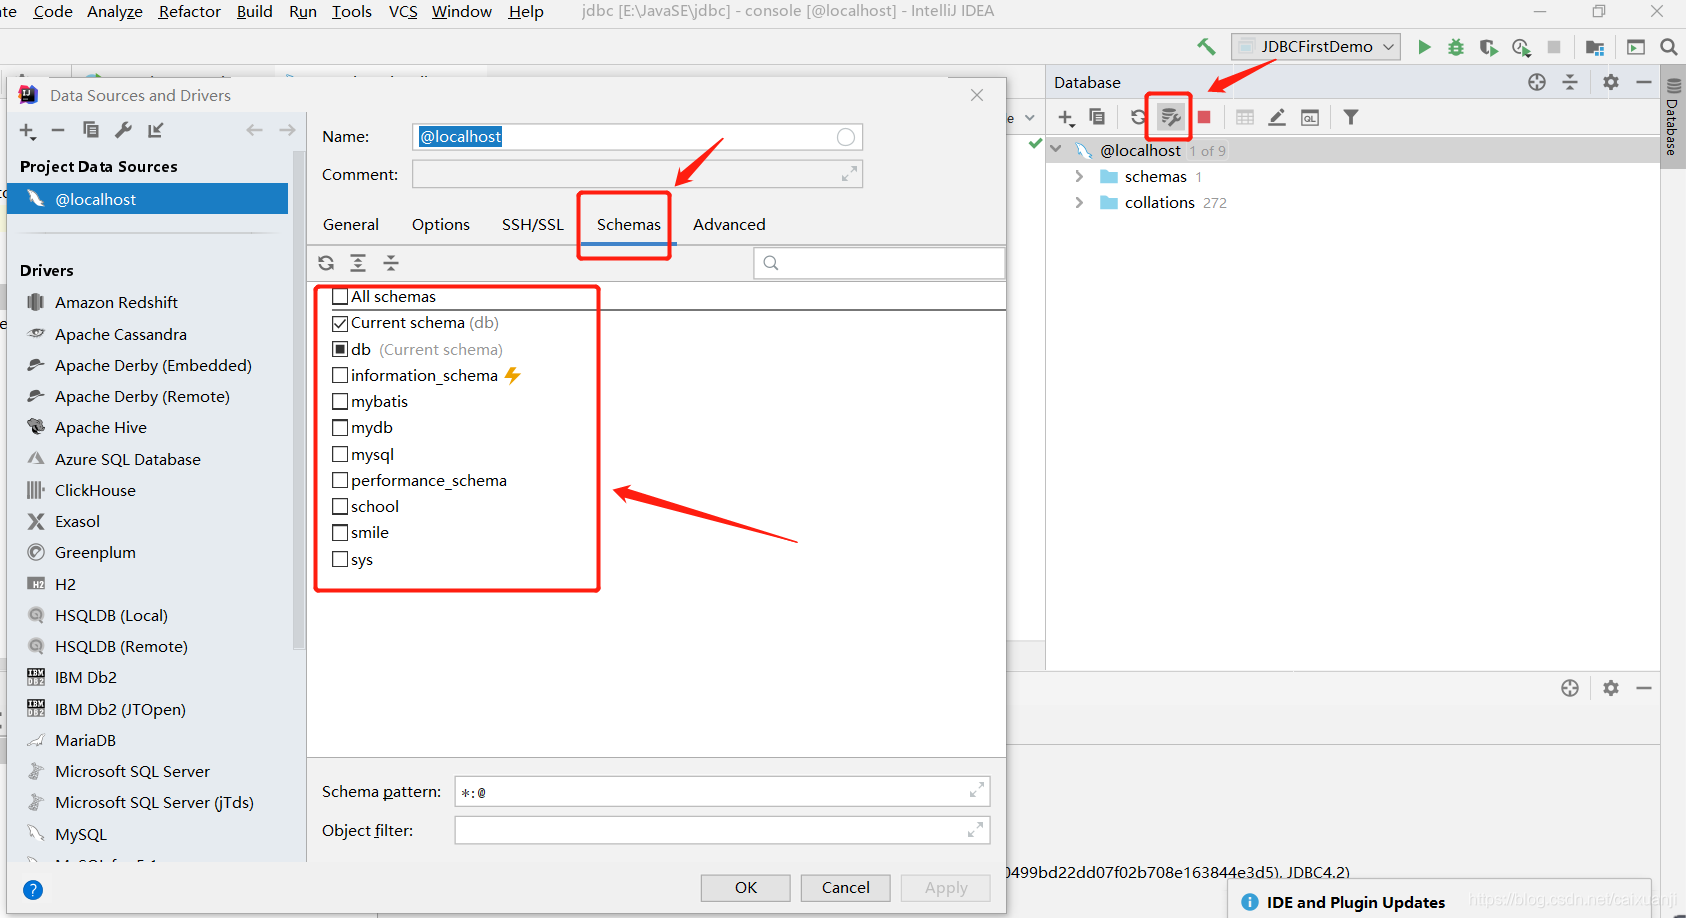Click the Apply button
Image resolution: width=1686 pixels, height=918 pixels.
[x=946, y=888]
